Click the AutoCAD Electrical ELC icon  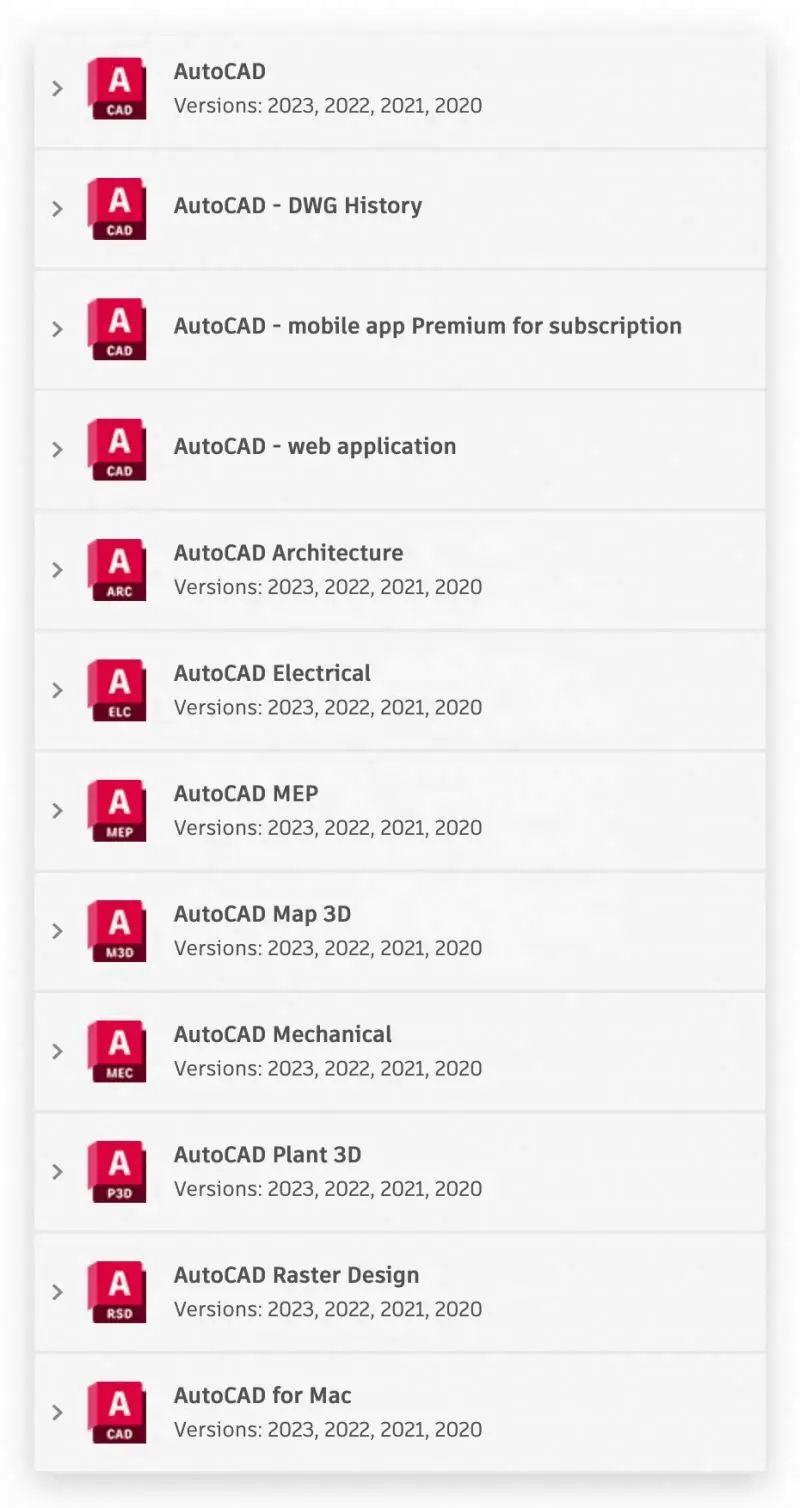click(x=116, y=690)
